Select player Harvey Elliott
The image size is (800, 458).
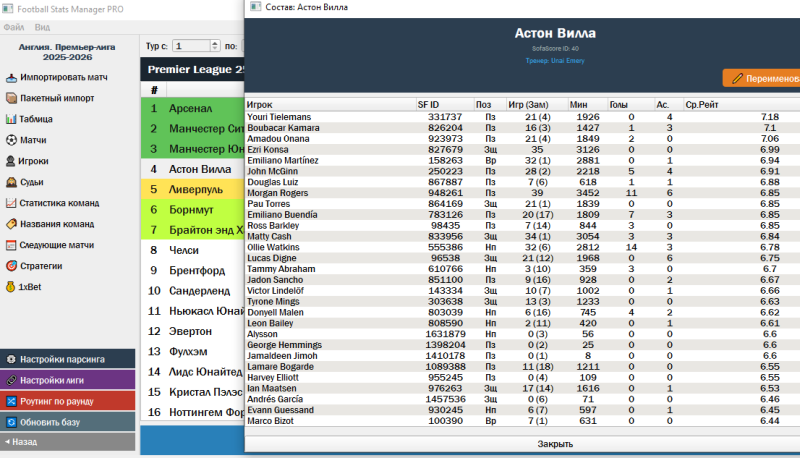[522, 377]
